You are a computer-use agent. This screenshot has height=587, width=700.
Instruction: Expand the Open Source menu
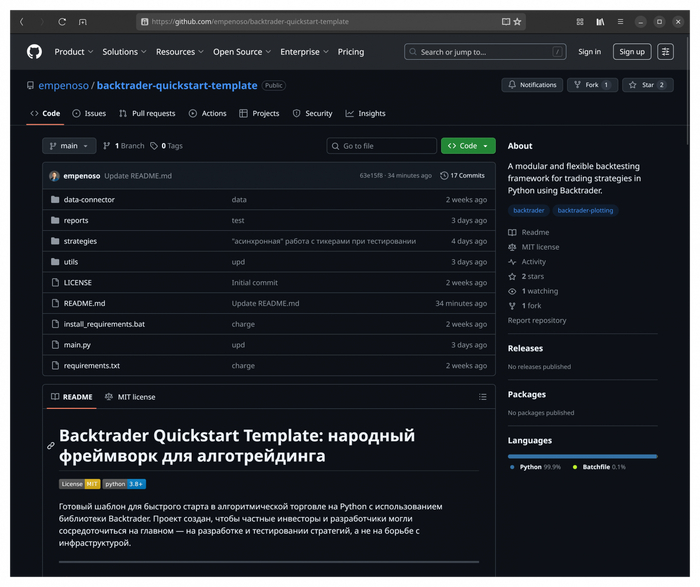[x=242, y=52]
